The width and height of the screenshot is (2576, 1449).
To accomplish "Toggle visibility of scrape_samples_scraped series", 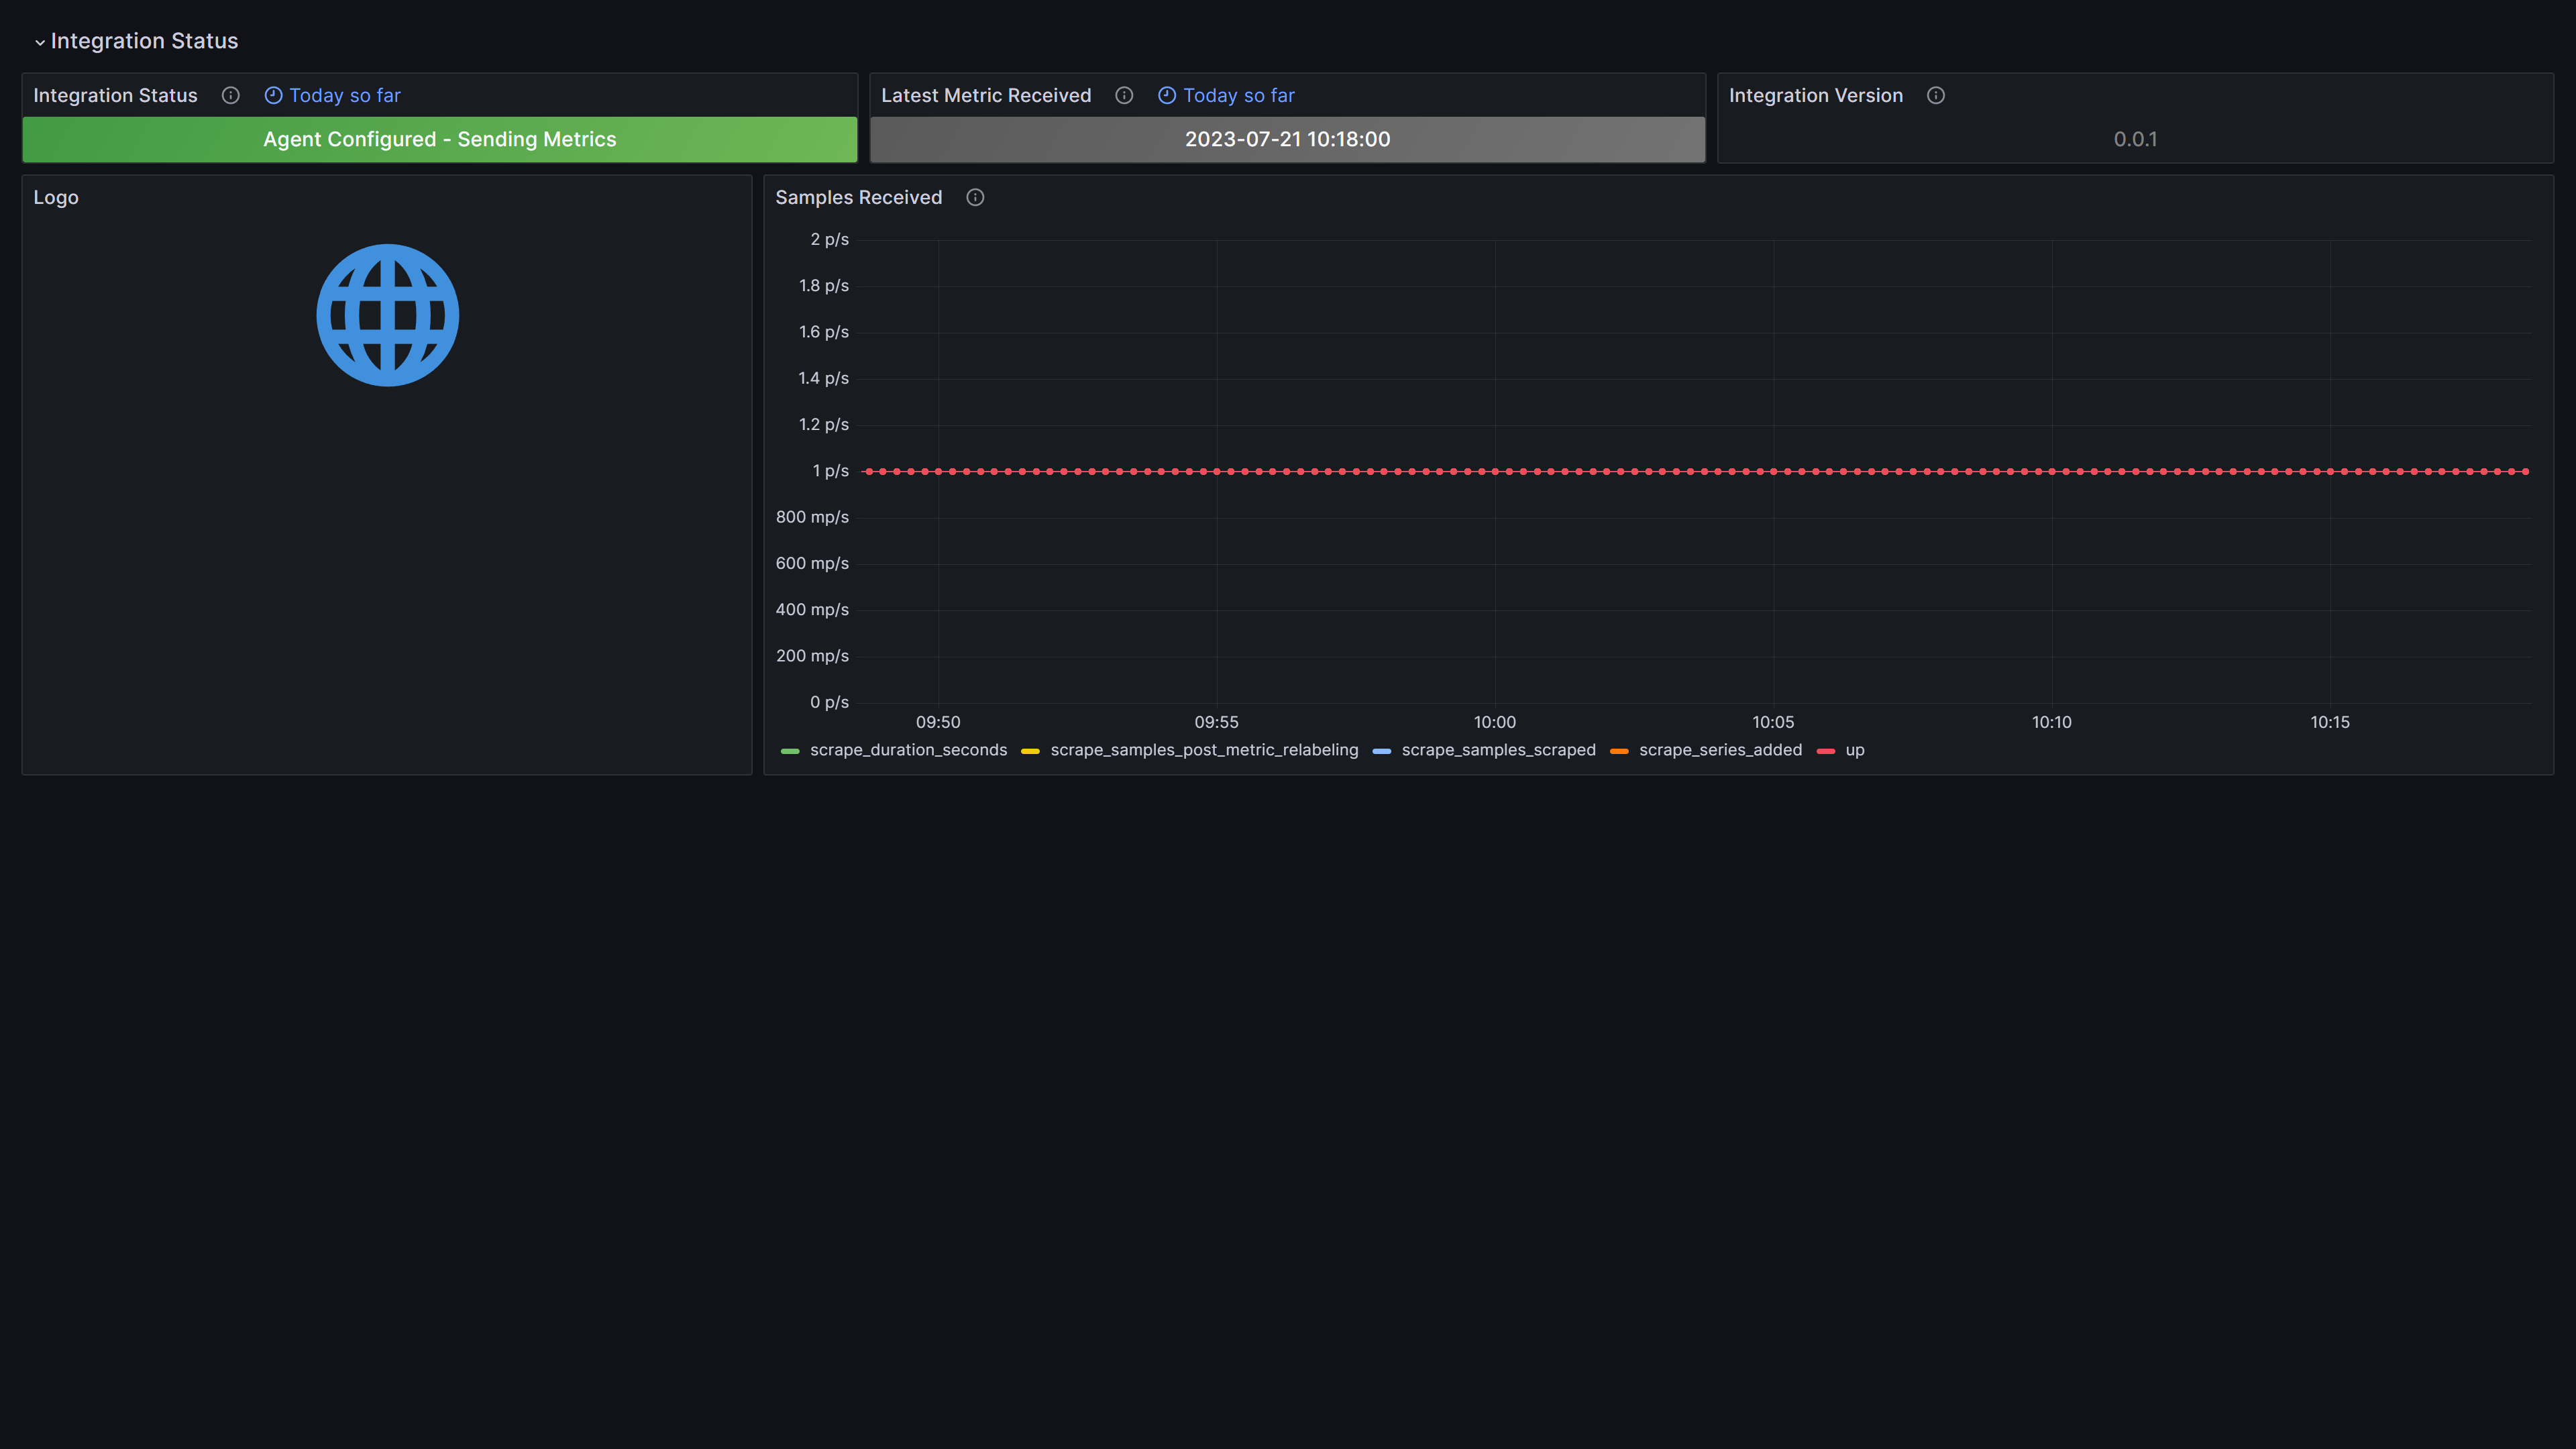I will point(1498,750).
